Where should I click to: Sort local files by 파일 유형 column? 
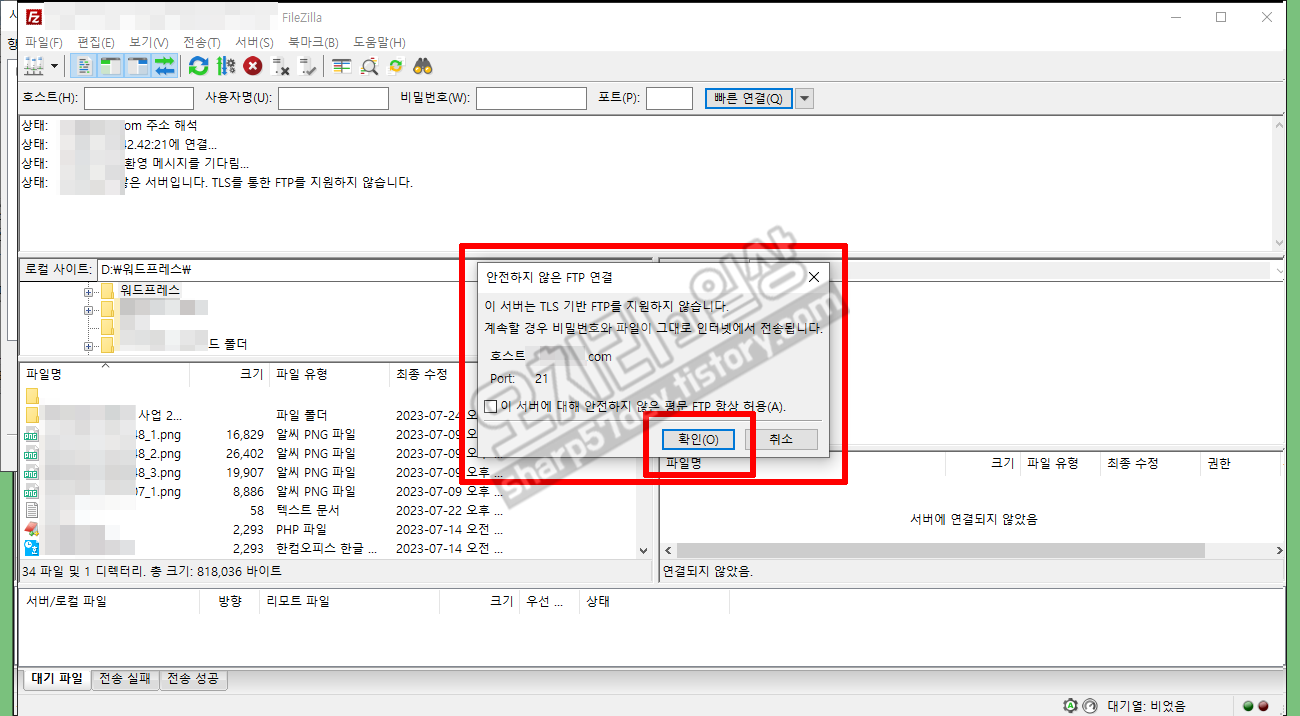coord(329,374)
